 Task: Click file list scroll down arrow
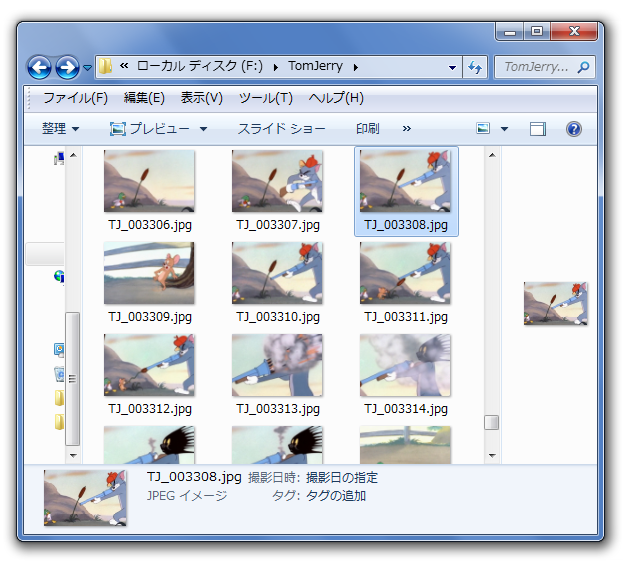pyautogui.click(x=492, y=455)
